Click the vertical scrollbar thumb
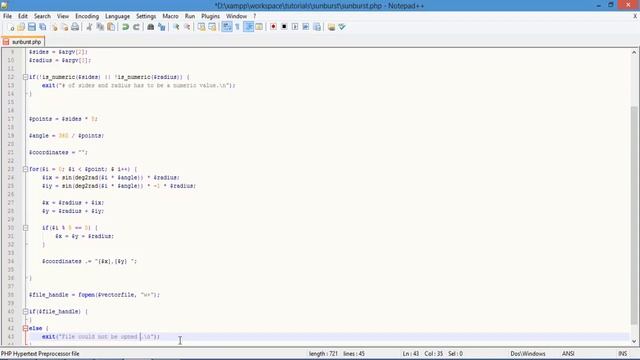 point(634,216)
